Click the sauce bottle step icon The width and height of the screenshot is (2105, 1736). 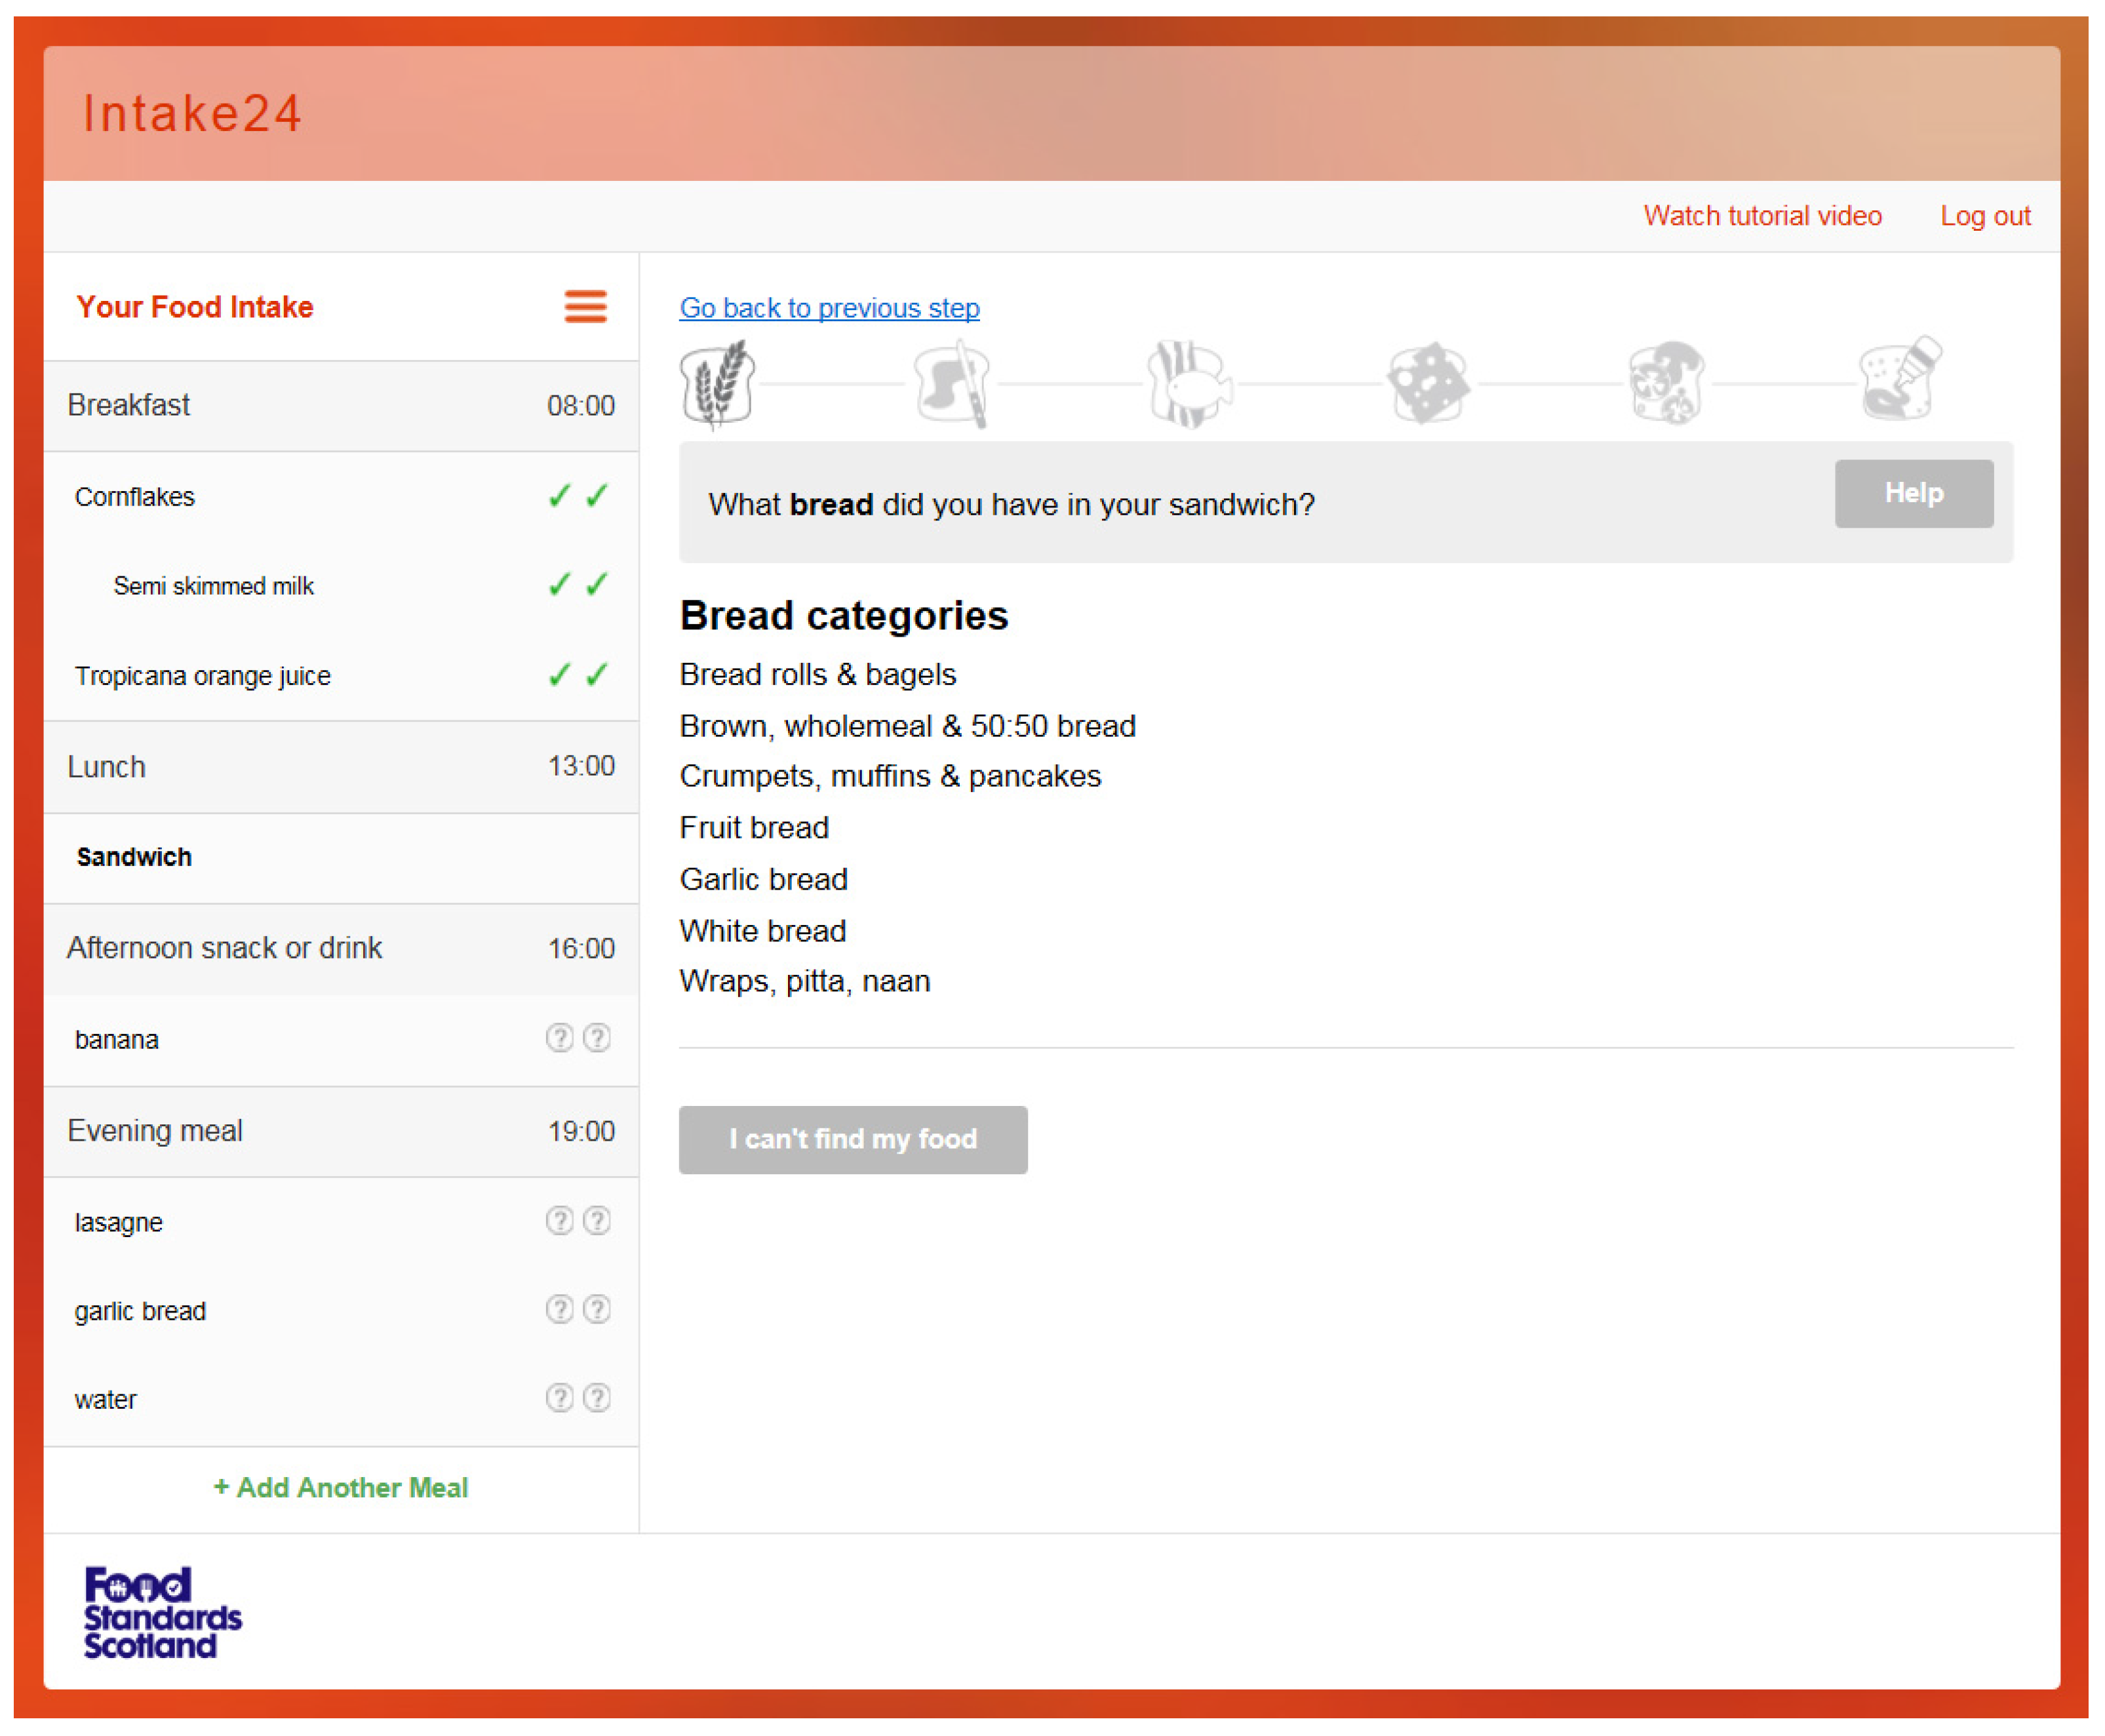pyautogui.click(x=1900, y=380)
